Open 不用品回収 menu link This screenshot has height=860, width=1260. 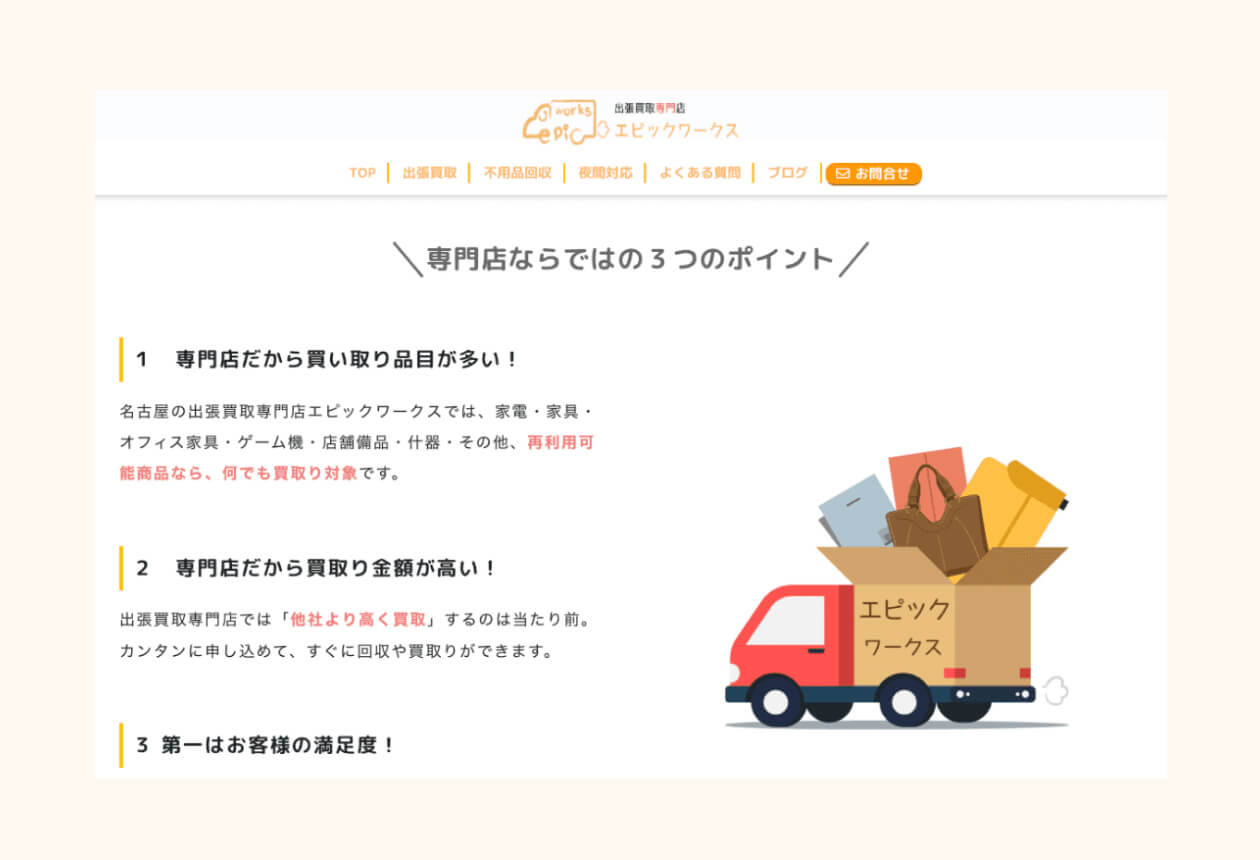point(517,173)
